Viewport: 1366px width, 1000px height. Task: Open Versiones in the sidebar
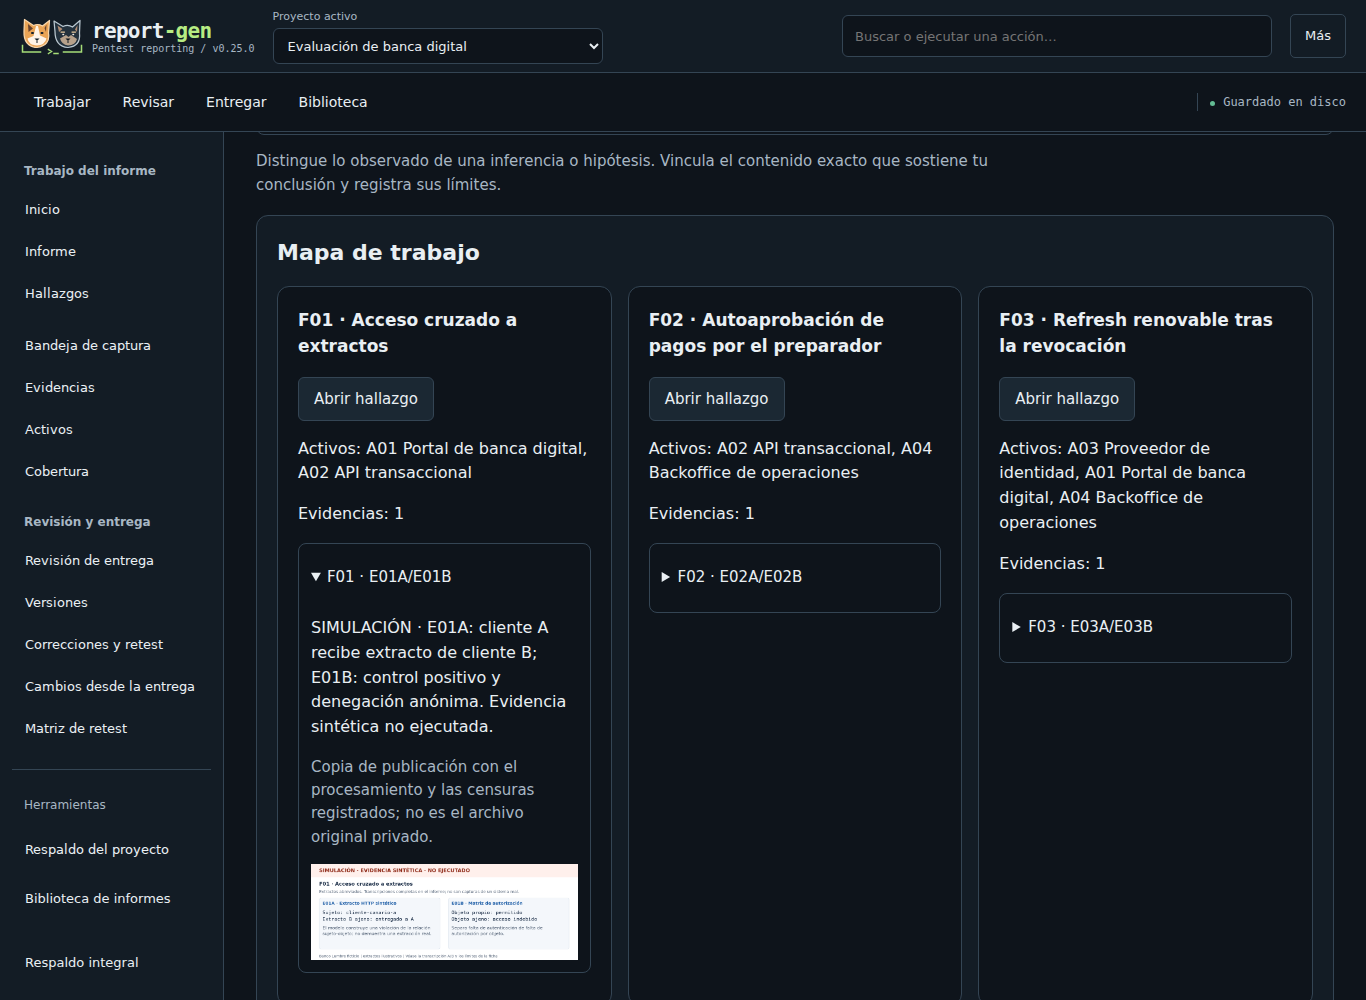111,602
